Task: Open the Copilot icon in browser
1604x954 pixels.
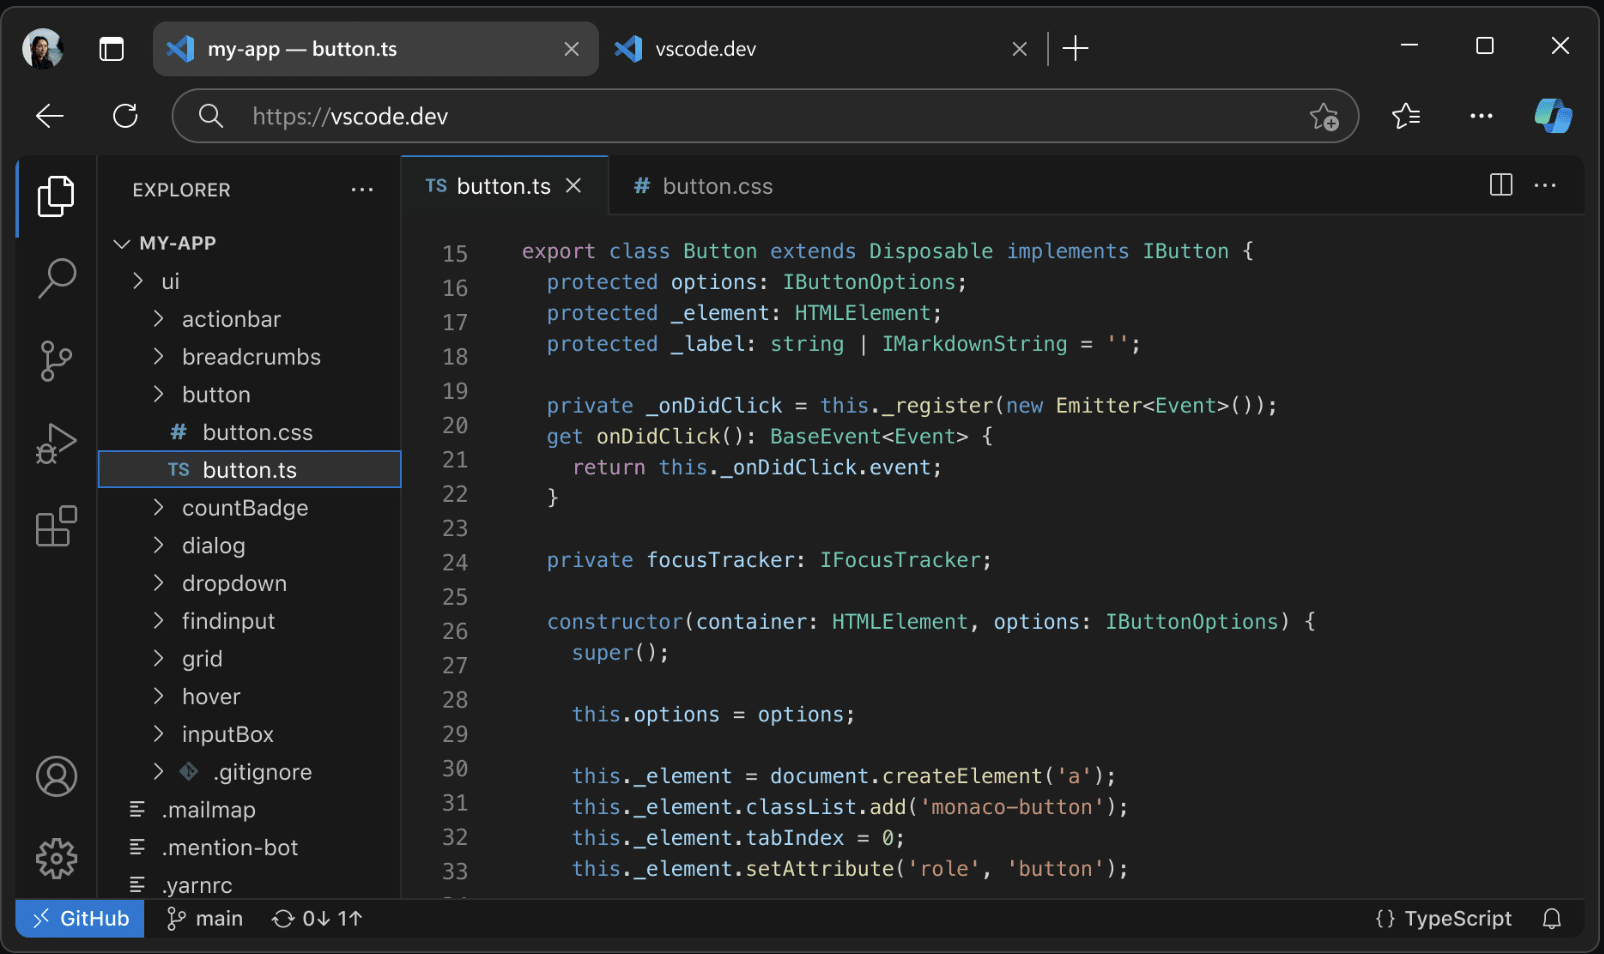Action: coord(1553,116)
